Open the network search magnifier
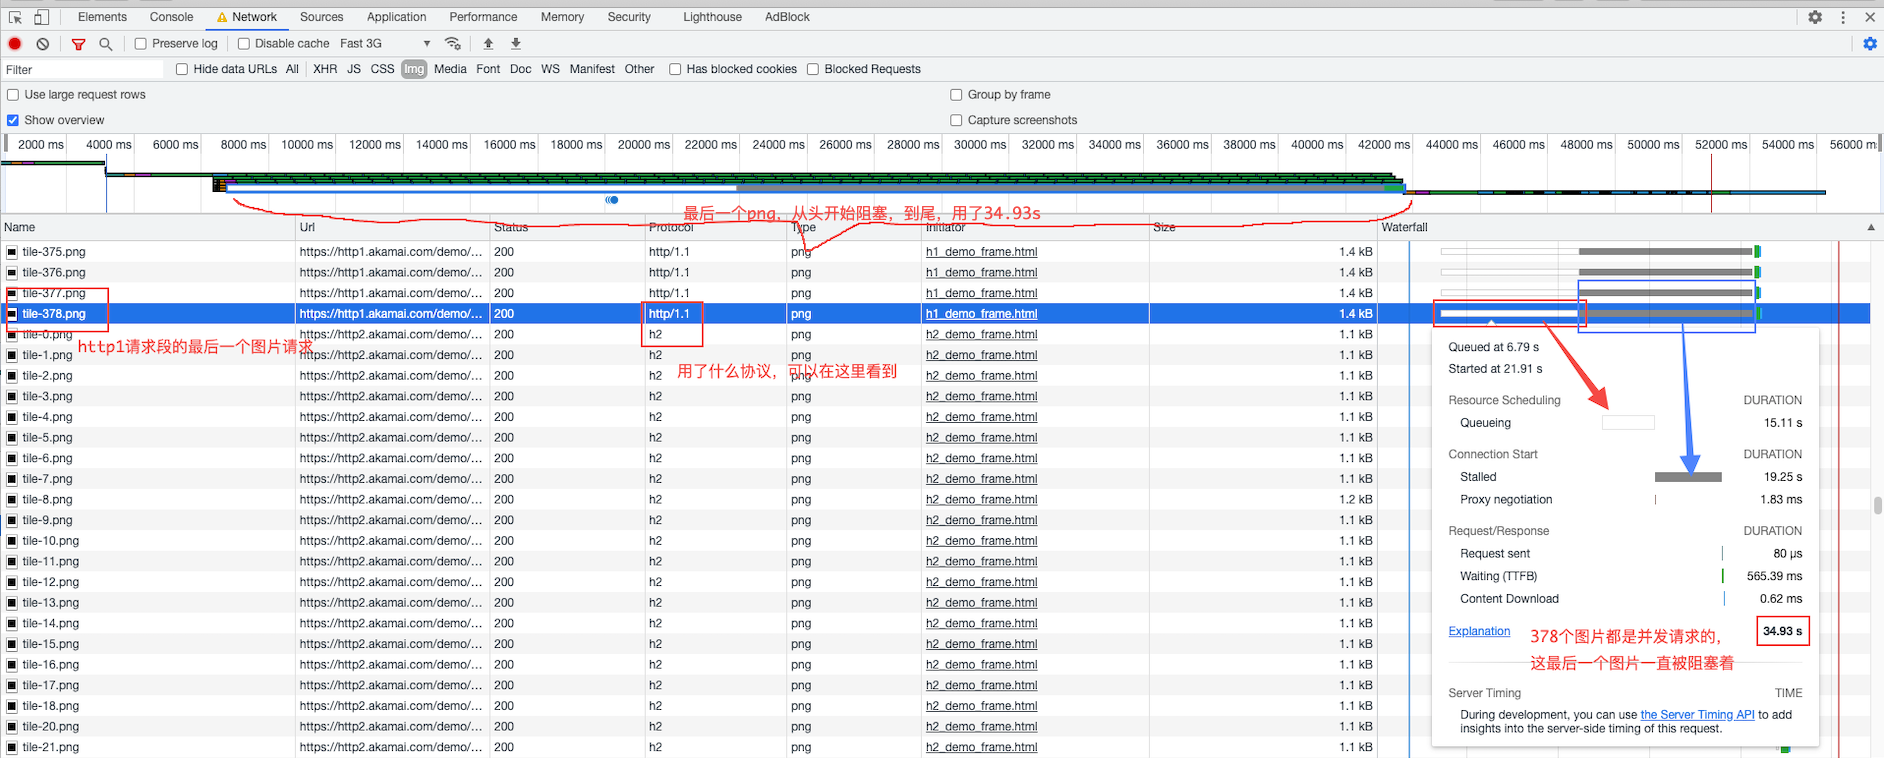The image size is (1884, 758). [x=105, y=44]
